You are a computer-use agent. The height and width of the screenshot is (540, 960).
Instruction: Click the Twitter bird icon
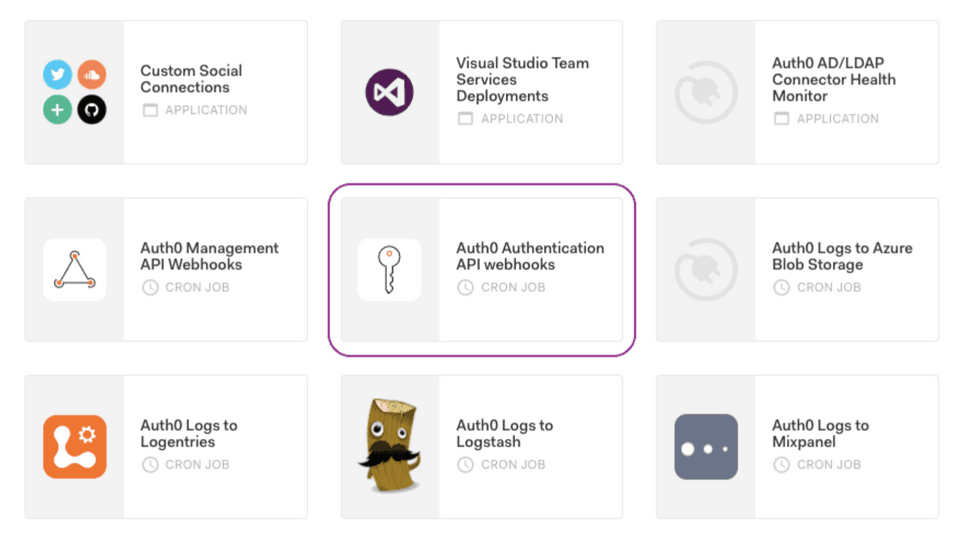(x=57, y=75)
